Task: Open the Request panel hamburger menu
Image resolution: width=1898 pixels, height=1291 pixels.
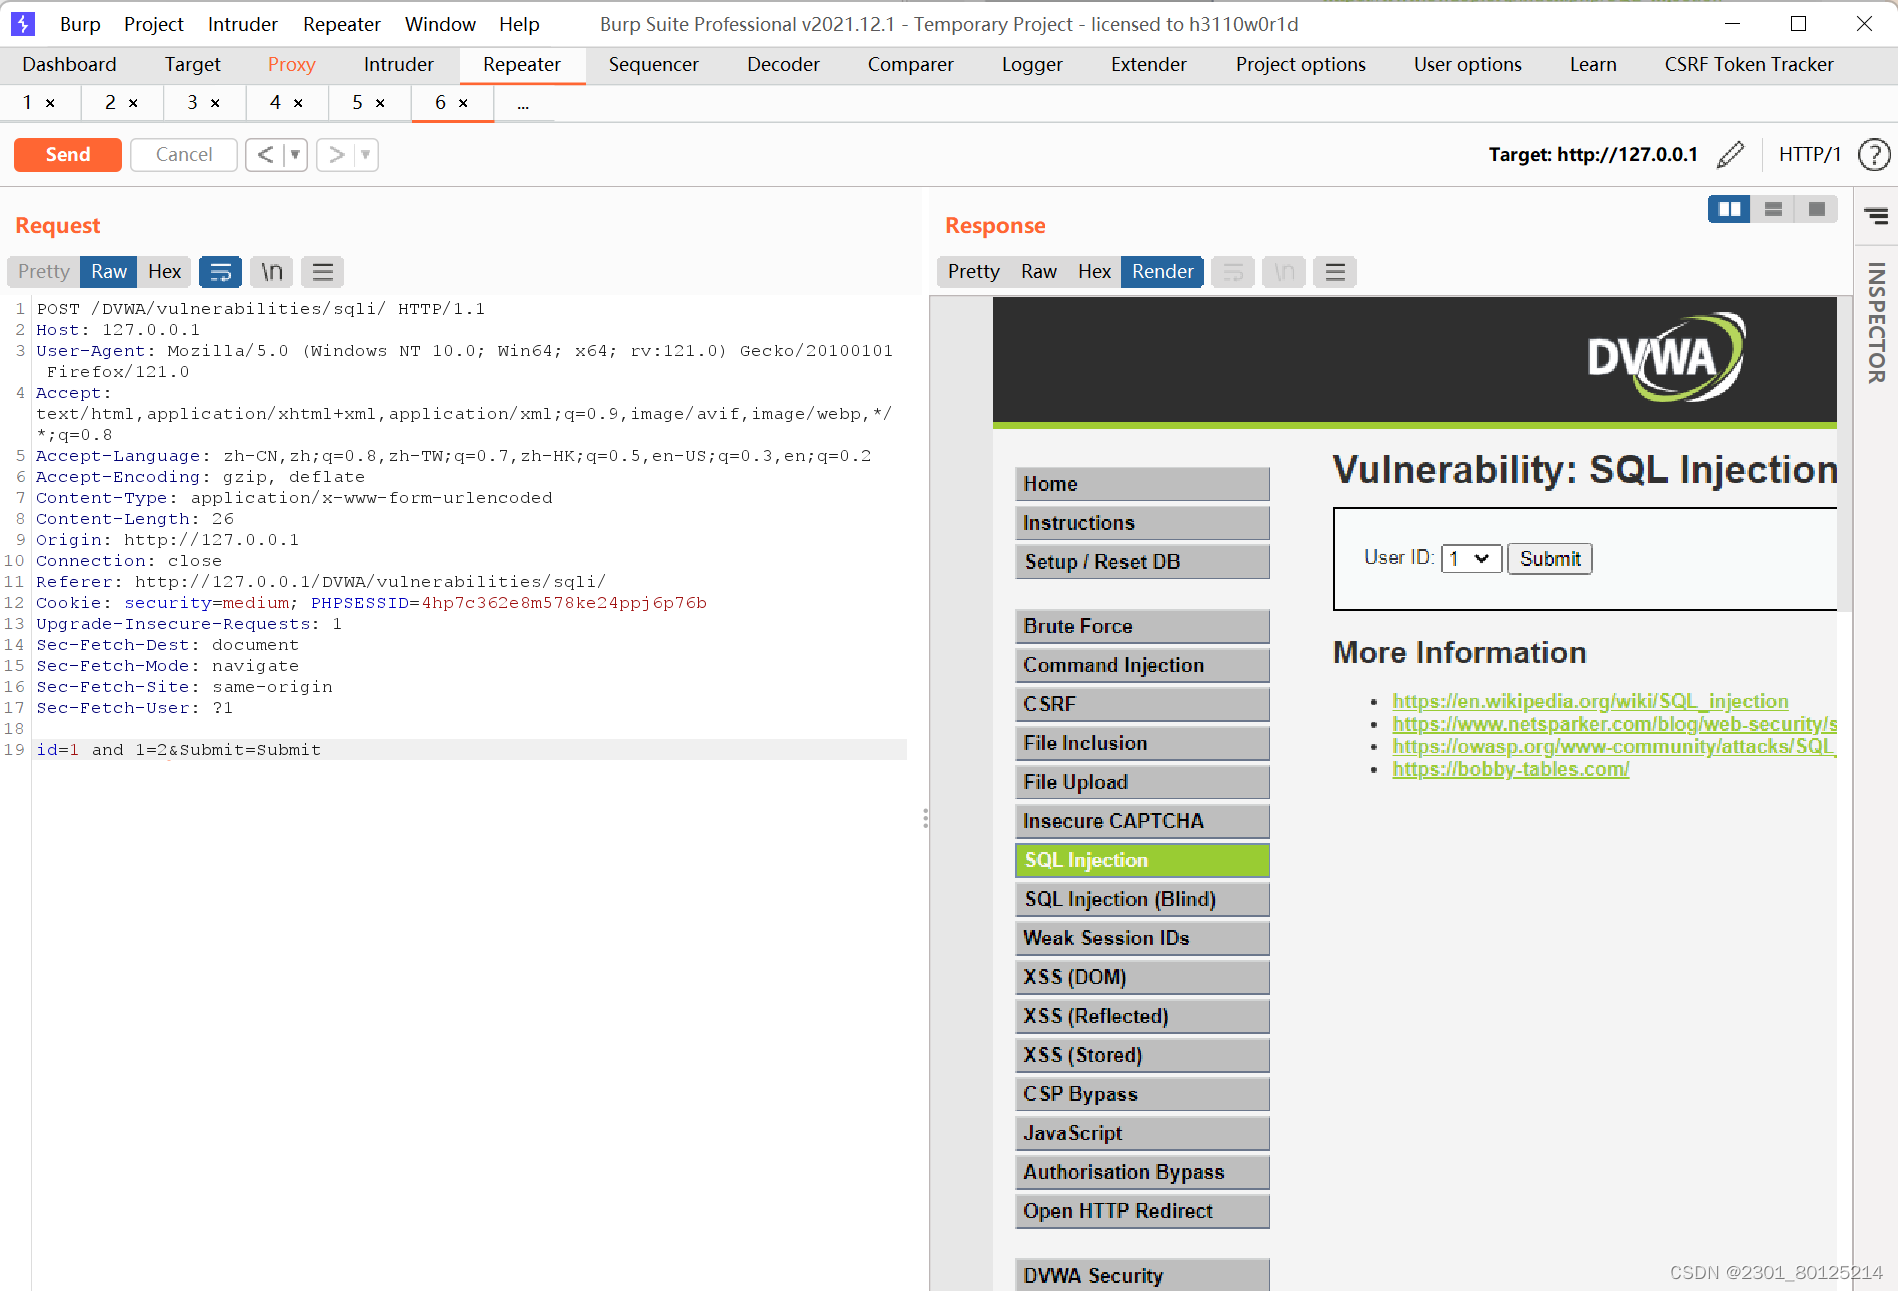Action: pos(322,271)
